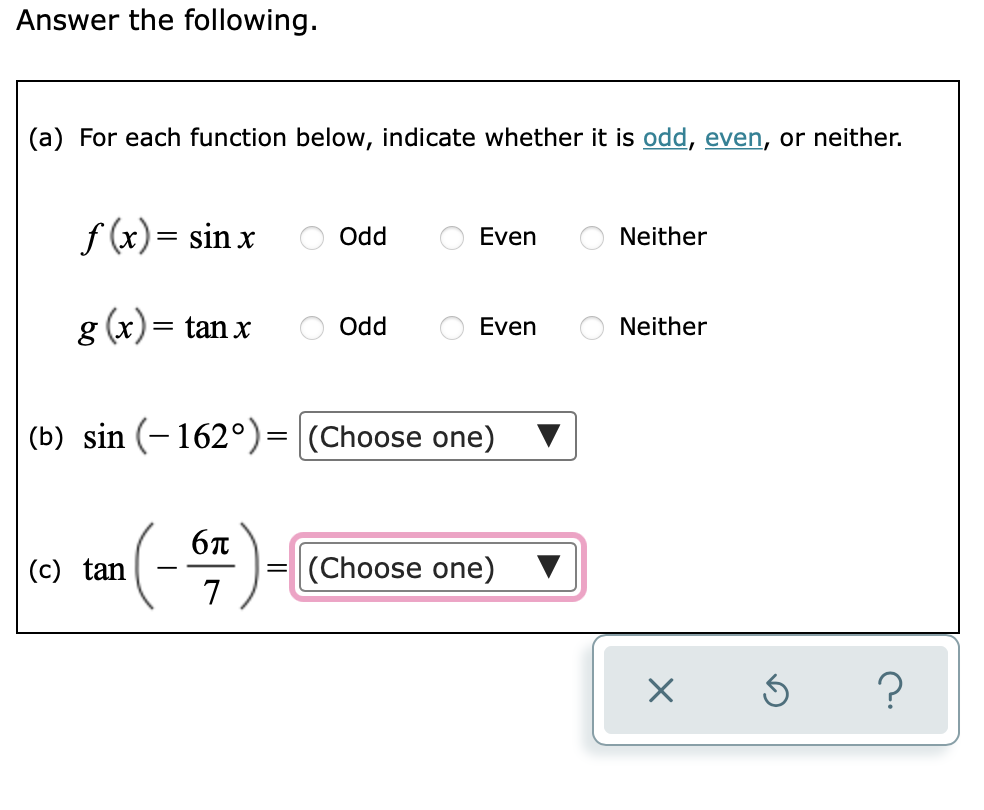Viewport: 984px width, 810px height.
Task: Open the sin(−162°) Choose one dropdown
Action: coord(437,437)
